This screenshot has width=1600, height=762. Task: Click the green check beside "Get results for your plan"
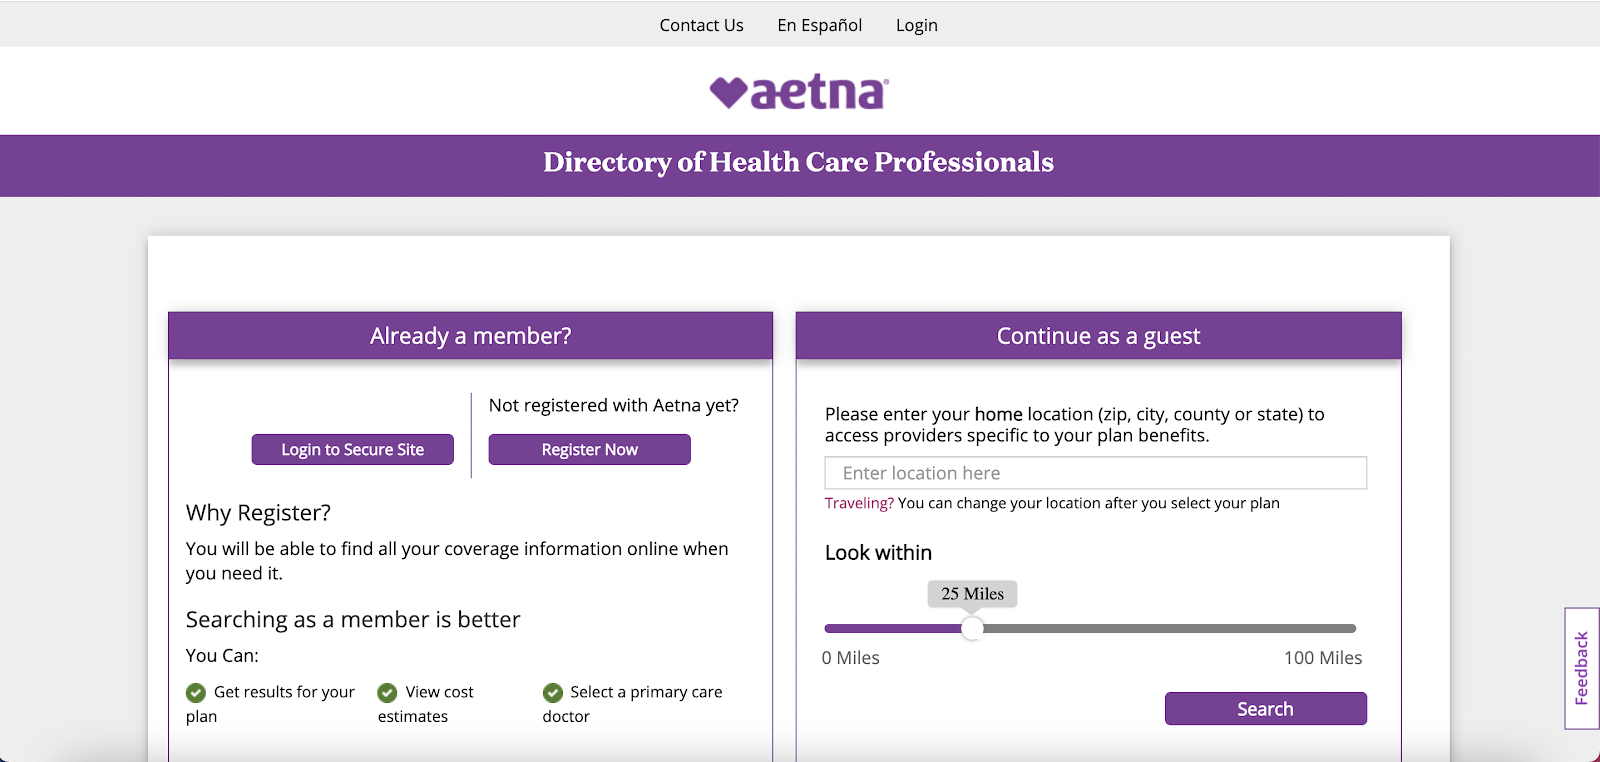coord(196,692)
